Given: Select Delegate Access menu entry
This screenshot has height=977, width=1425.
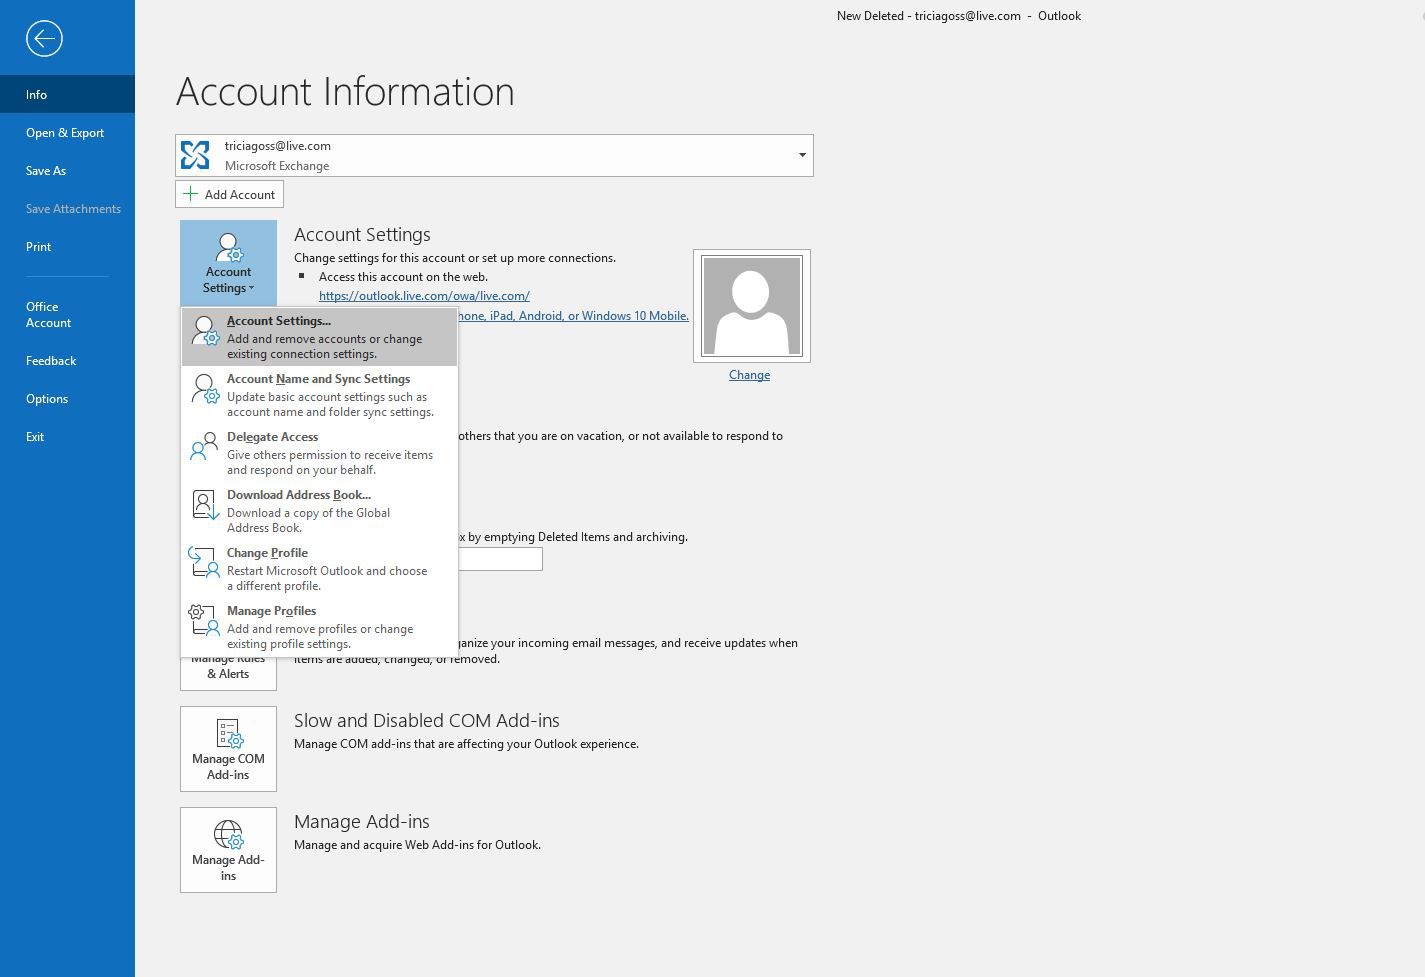Looking at the screenshot, I should click(319, 453).
